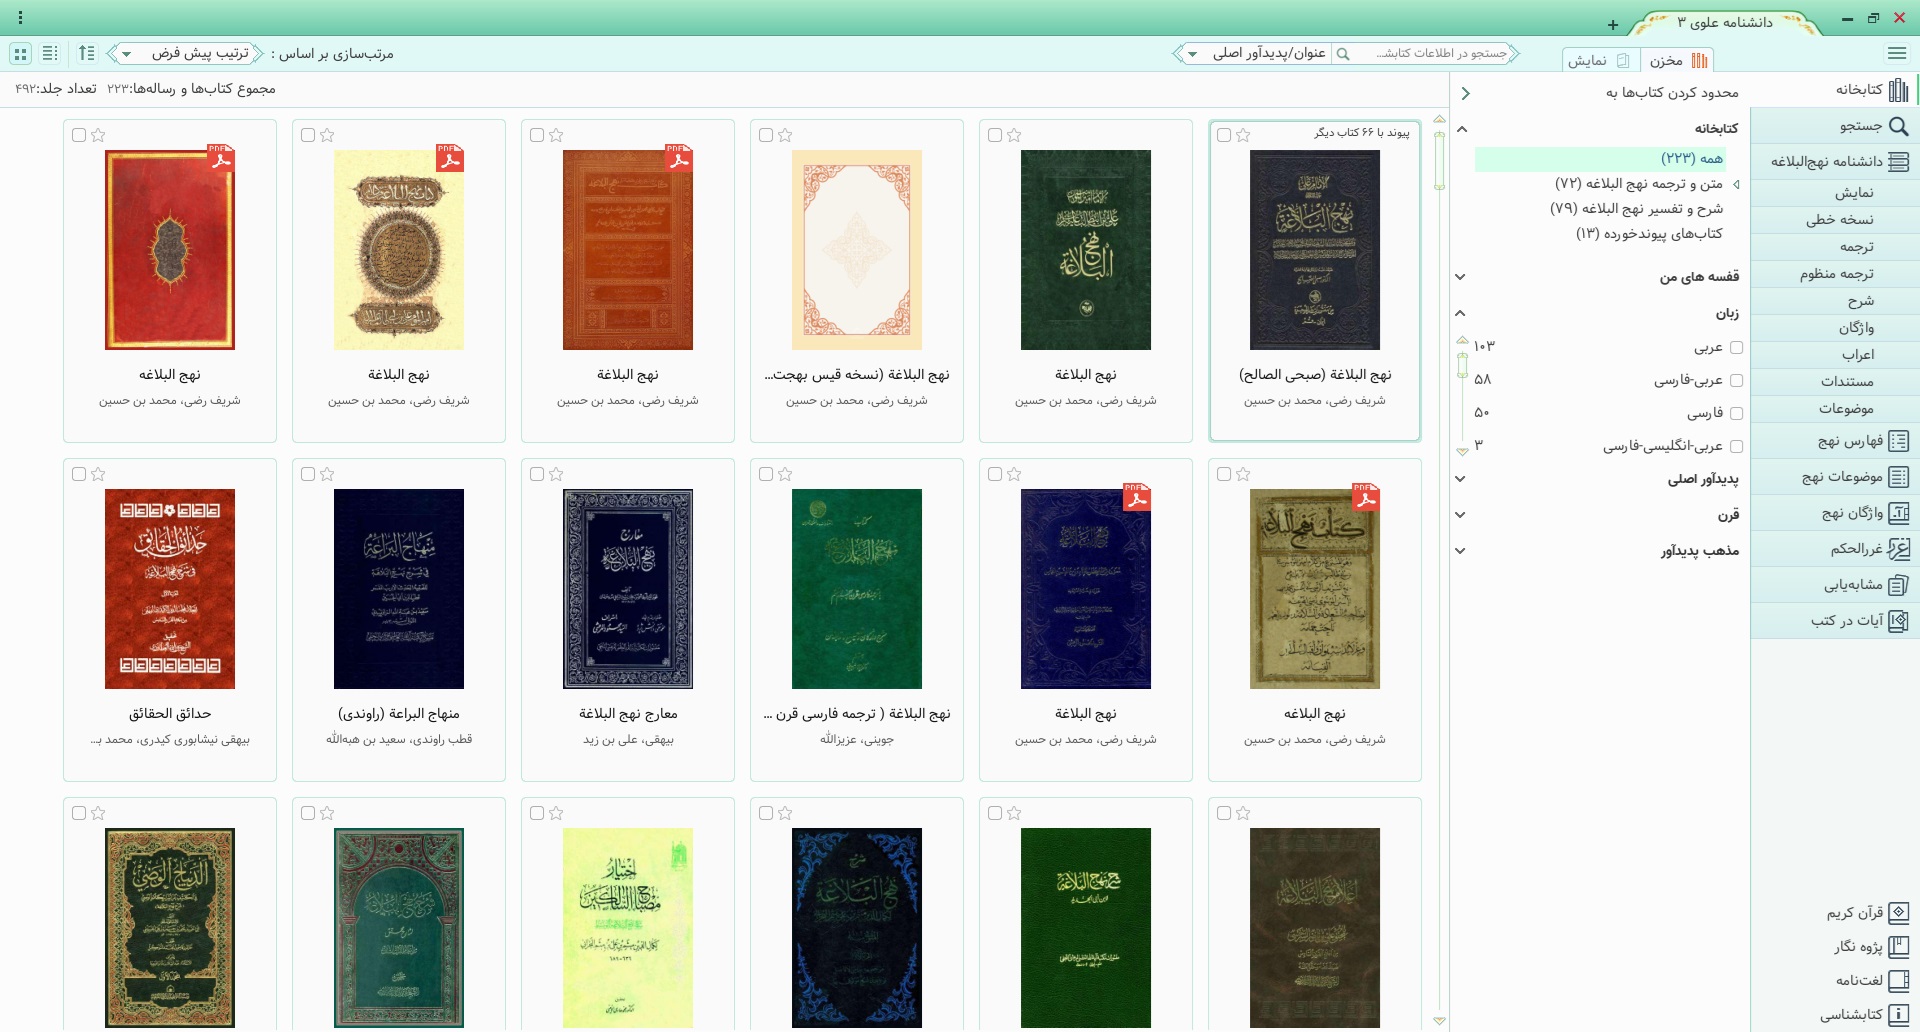Viewport: 1920px width, 1032px height.
Task: Star the book معارج نهج البلاغة
Action: click(556, 474)
